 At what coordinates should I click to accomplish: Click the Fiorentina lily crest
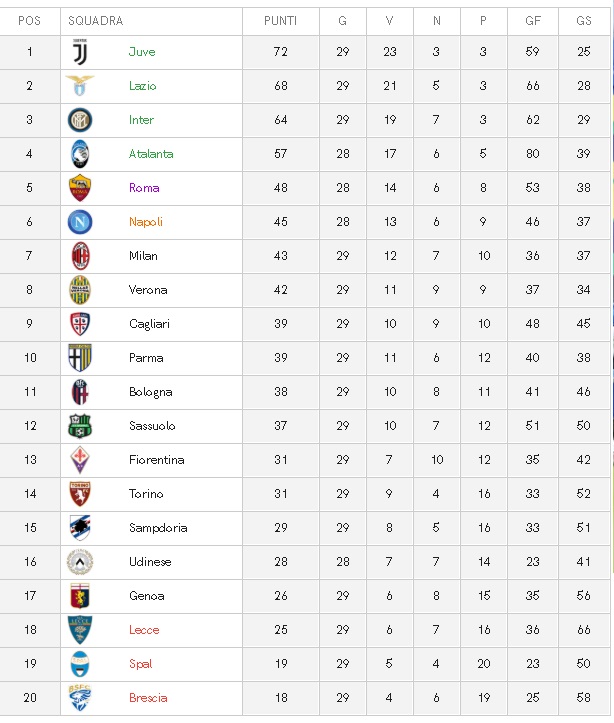click(x=80, y=460)
